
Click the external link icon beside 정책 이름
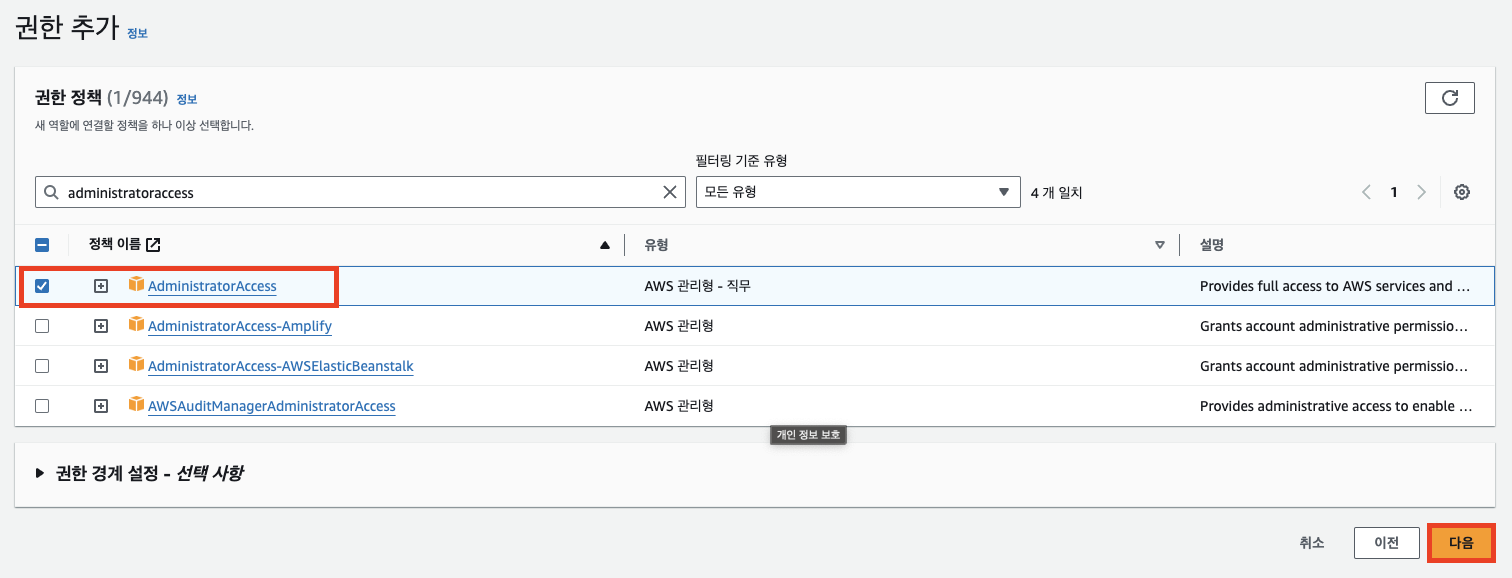pyautogui.click(x=153, y=245)
